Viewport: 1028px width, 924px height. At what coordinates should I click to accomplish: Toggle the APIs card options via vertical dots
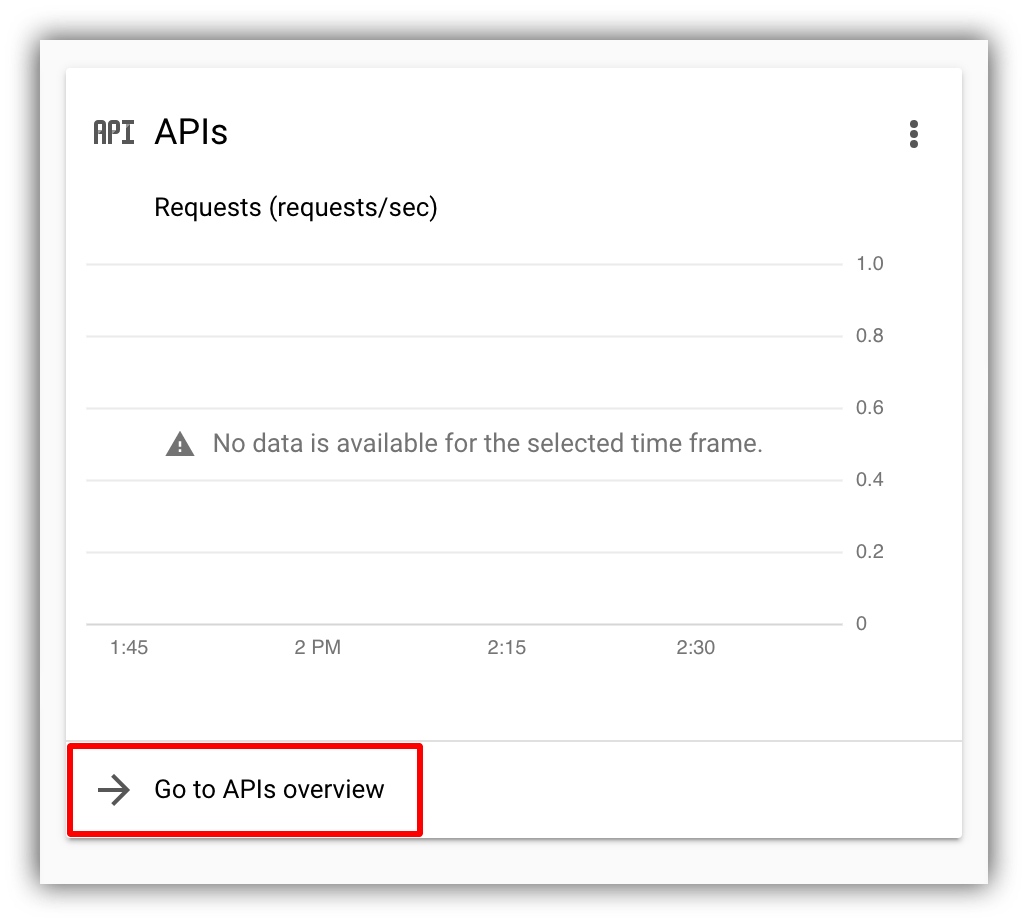pos(913,134)
